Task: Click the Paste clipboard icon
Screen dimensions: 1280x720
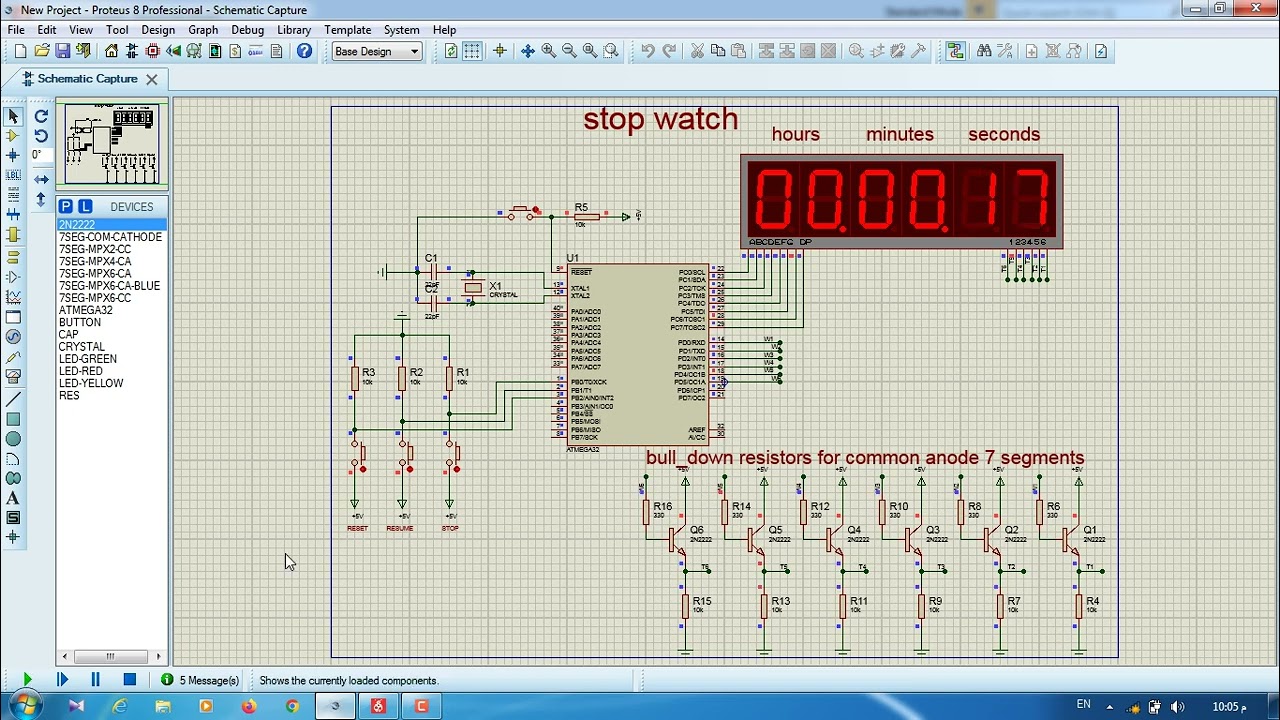Action: (739, 51)
